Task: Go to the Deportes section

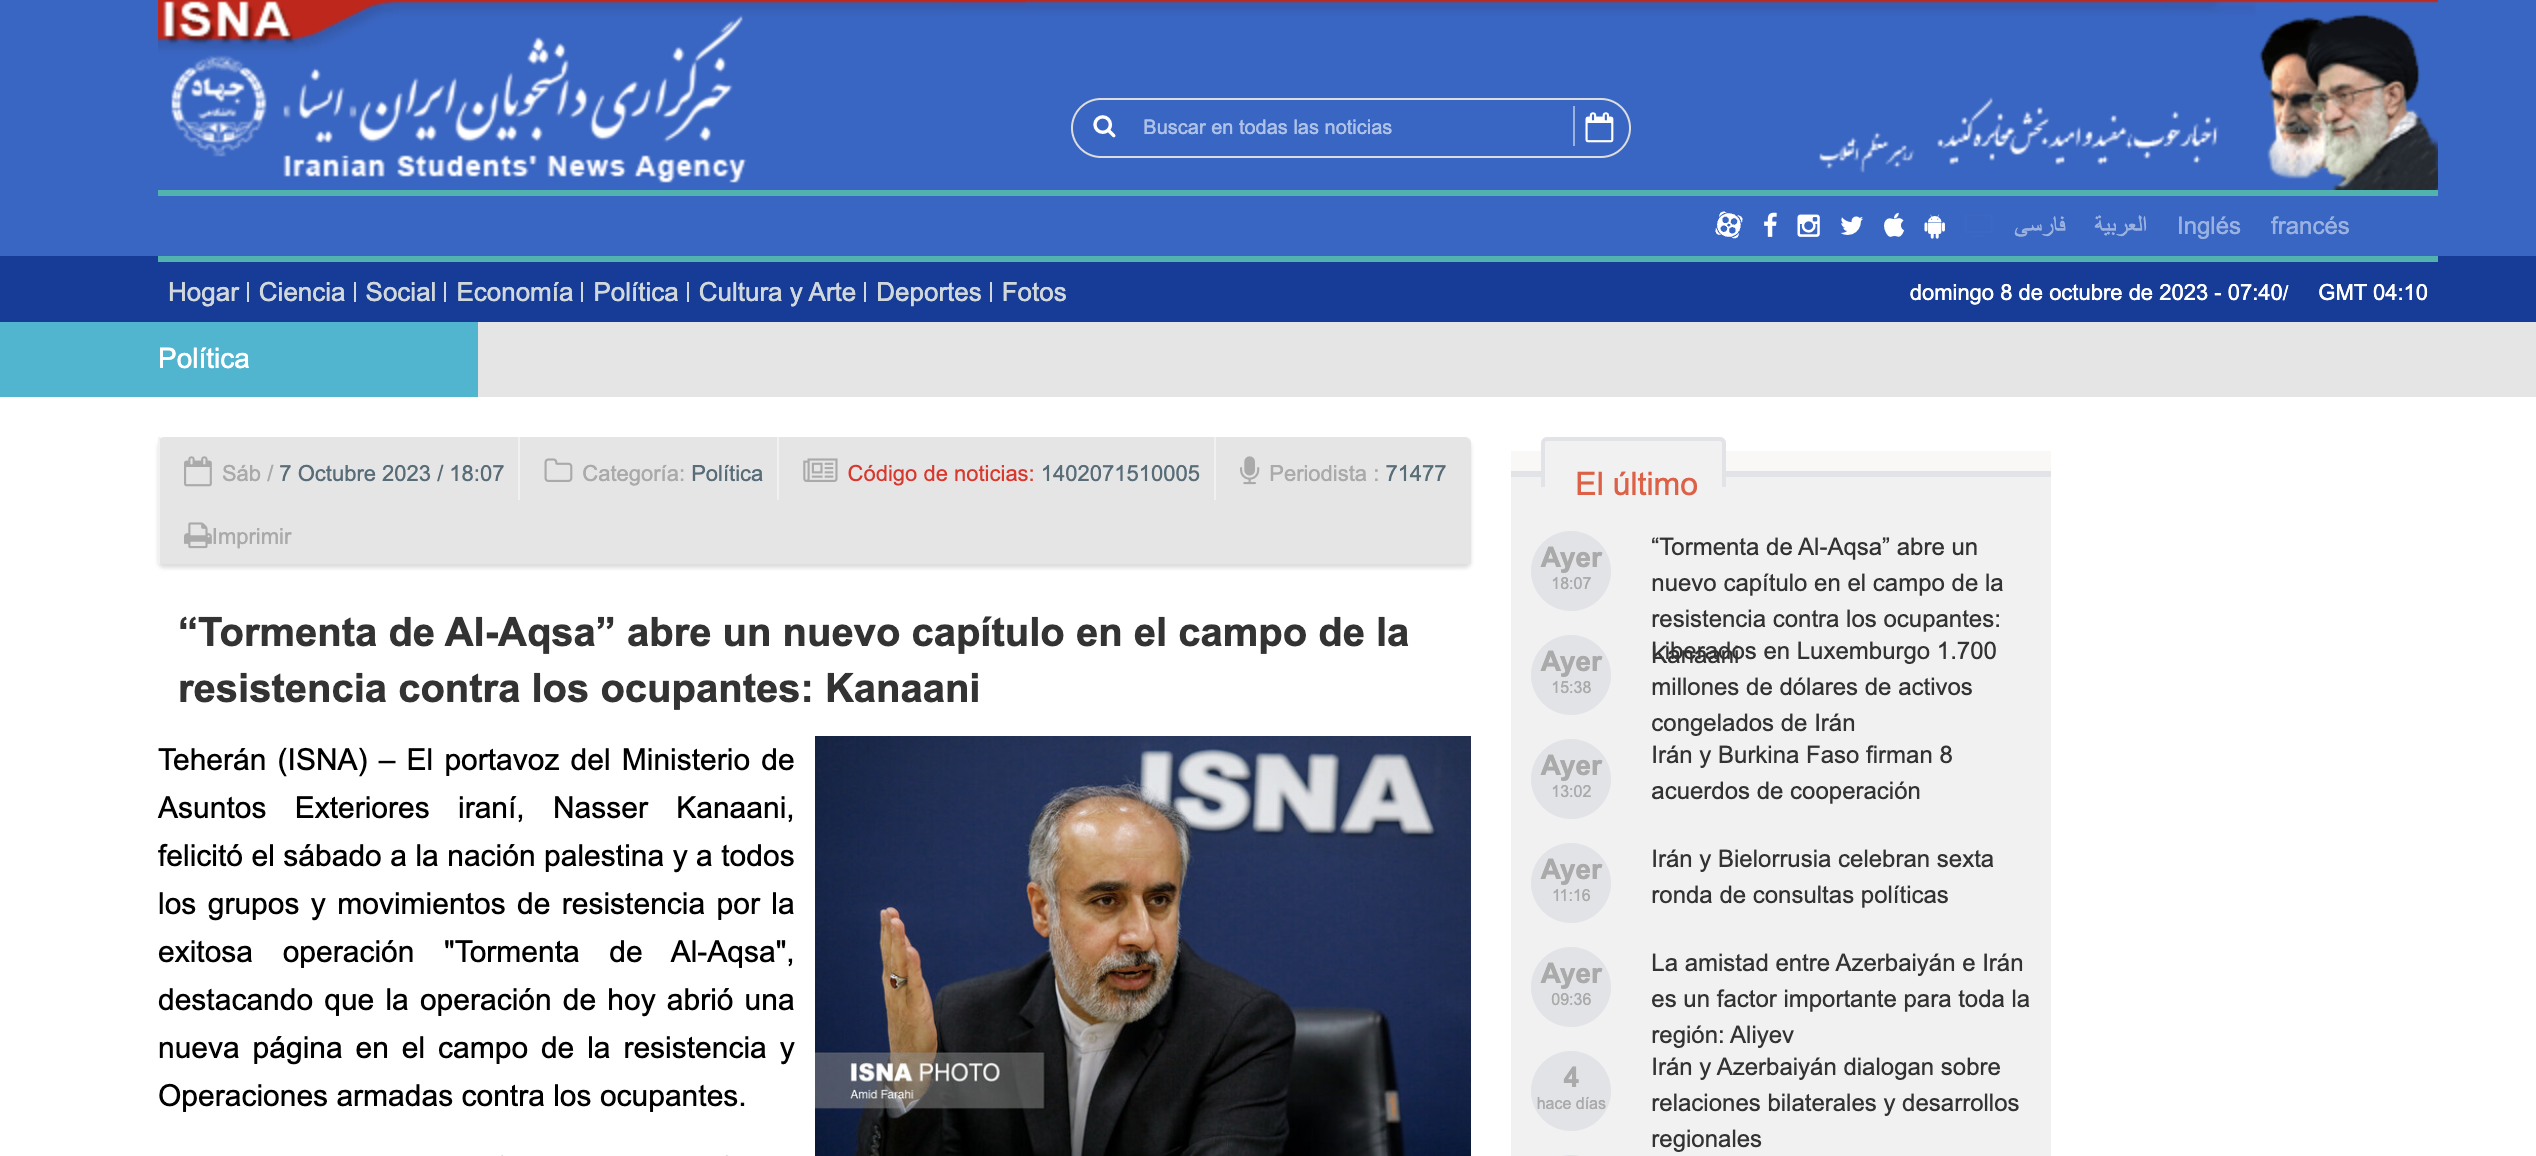Action: tap(928, 292)
